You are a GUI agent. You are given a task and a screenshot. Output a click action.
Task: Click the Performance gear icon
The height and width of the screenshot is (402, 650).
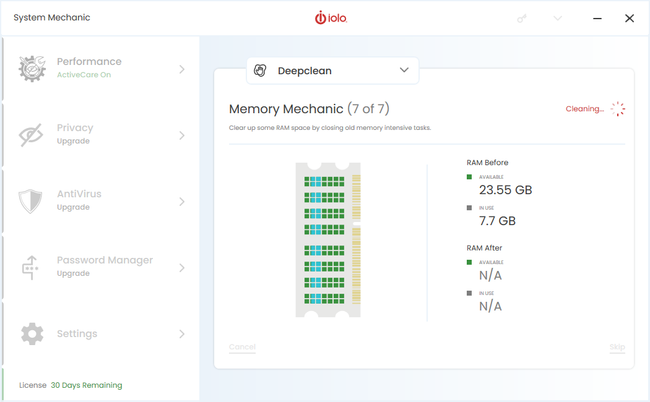pos(32,68)
